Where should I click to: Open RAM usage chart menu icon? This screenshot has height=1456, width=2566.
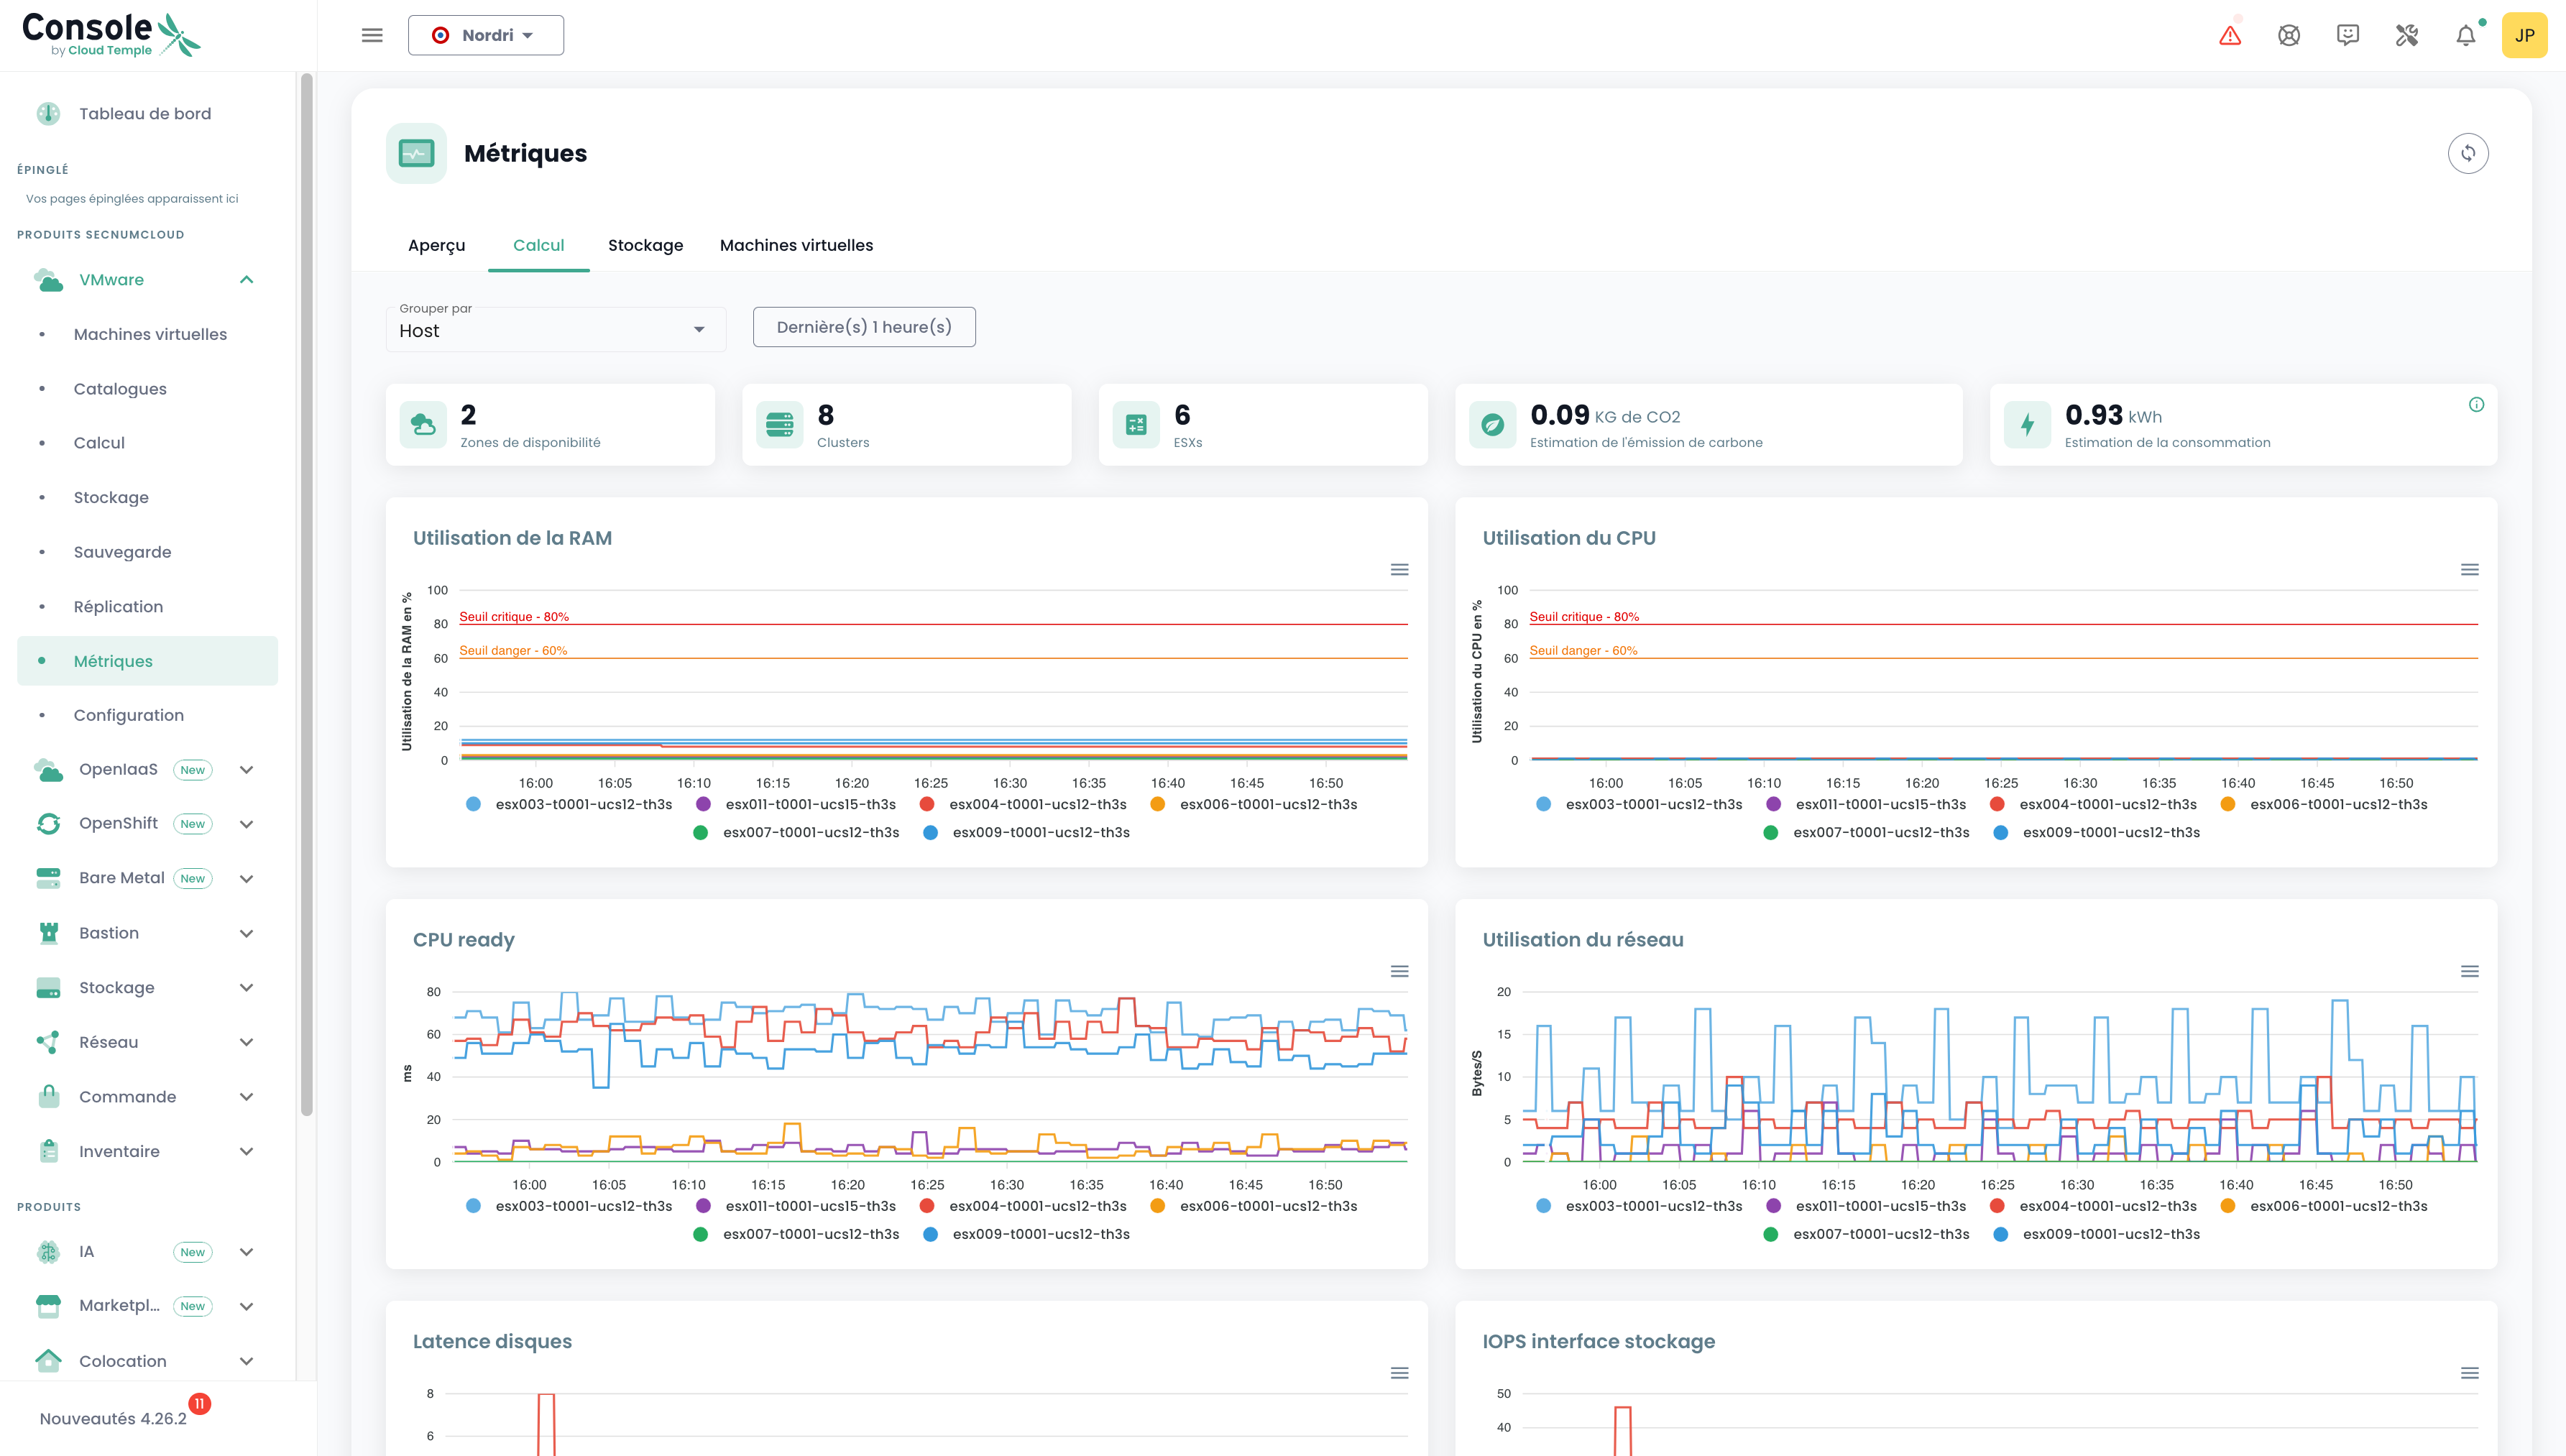coord(1399,569)
